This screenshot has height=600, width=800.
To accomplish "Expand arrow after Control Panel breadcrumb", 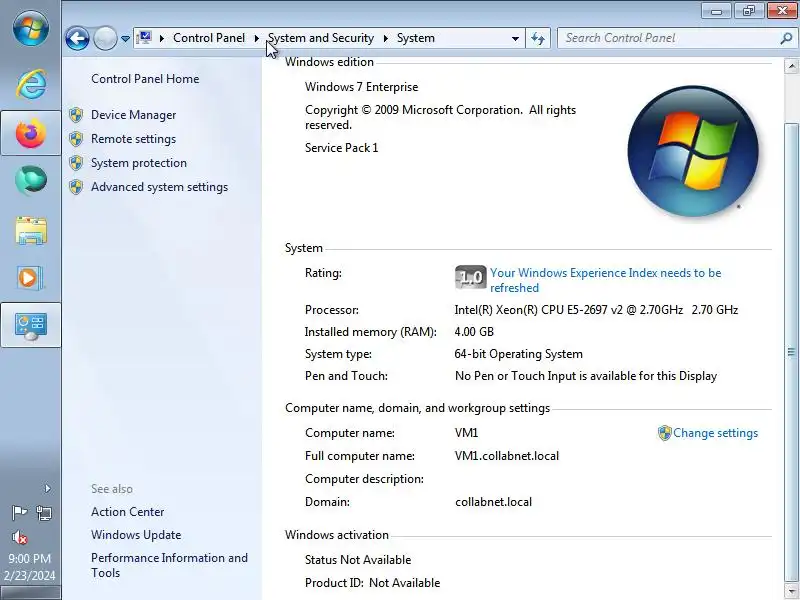I will [x=257, y=38].
